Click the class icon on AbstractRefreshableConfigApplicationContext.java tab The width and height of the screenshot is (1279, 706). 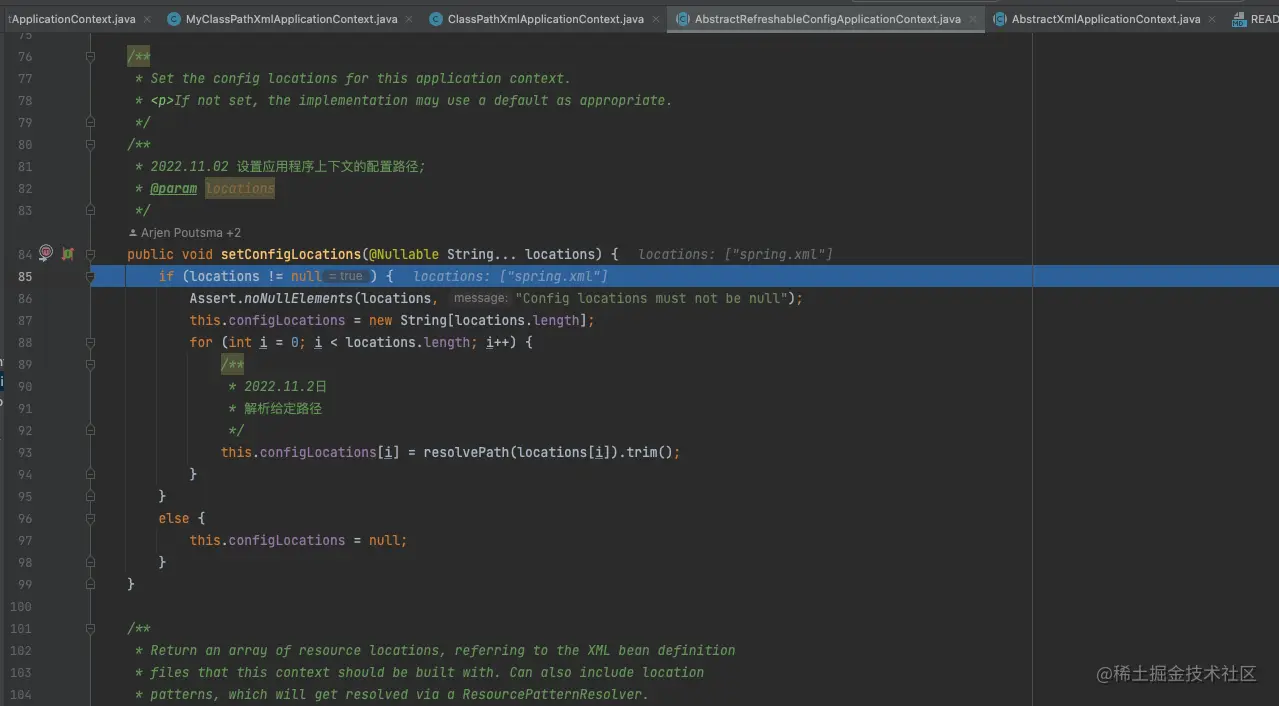(x=683, y=19)
